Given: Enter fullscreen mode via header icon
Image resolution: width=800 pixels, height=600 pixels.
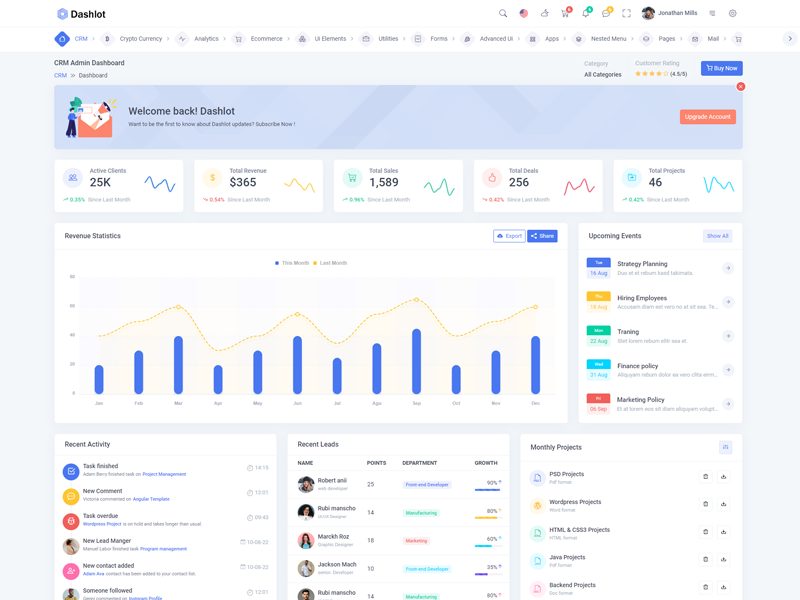Looking at the screenshot, I should 626,14.
